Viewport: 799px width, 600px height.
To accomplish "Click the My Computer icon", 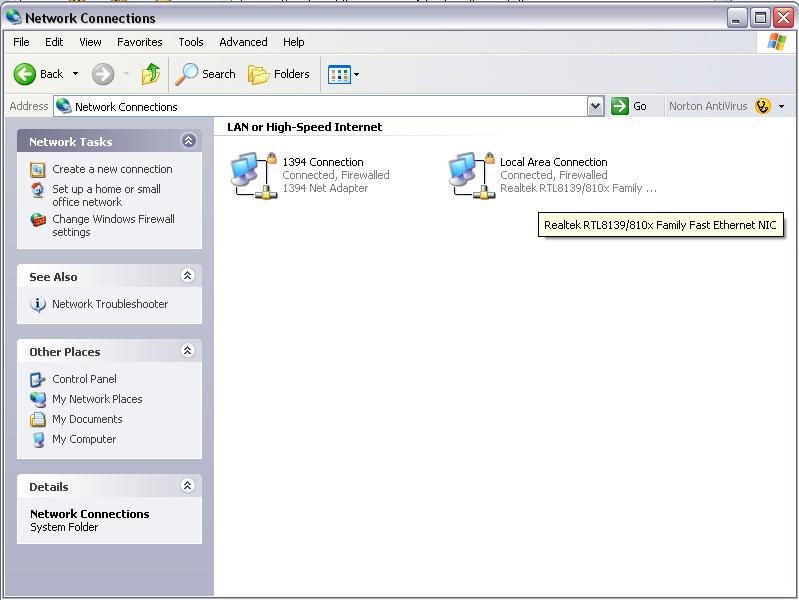I will [38, 439].
